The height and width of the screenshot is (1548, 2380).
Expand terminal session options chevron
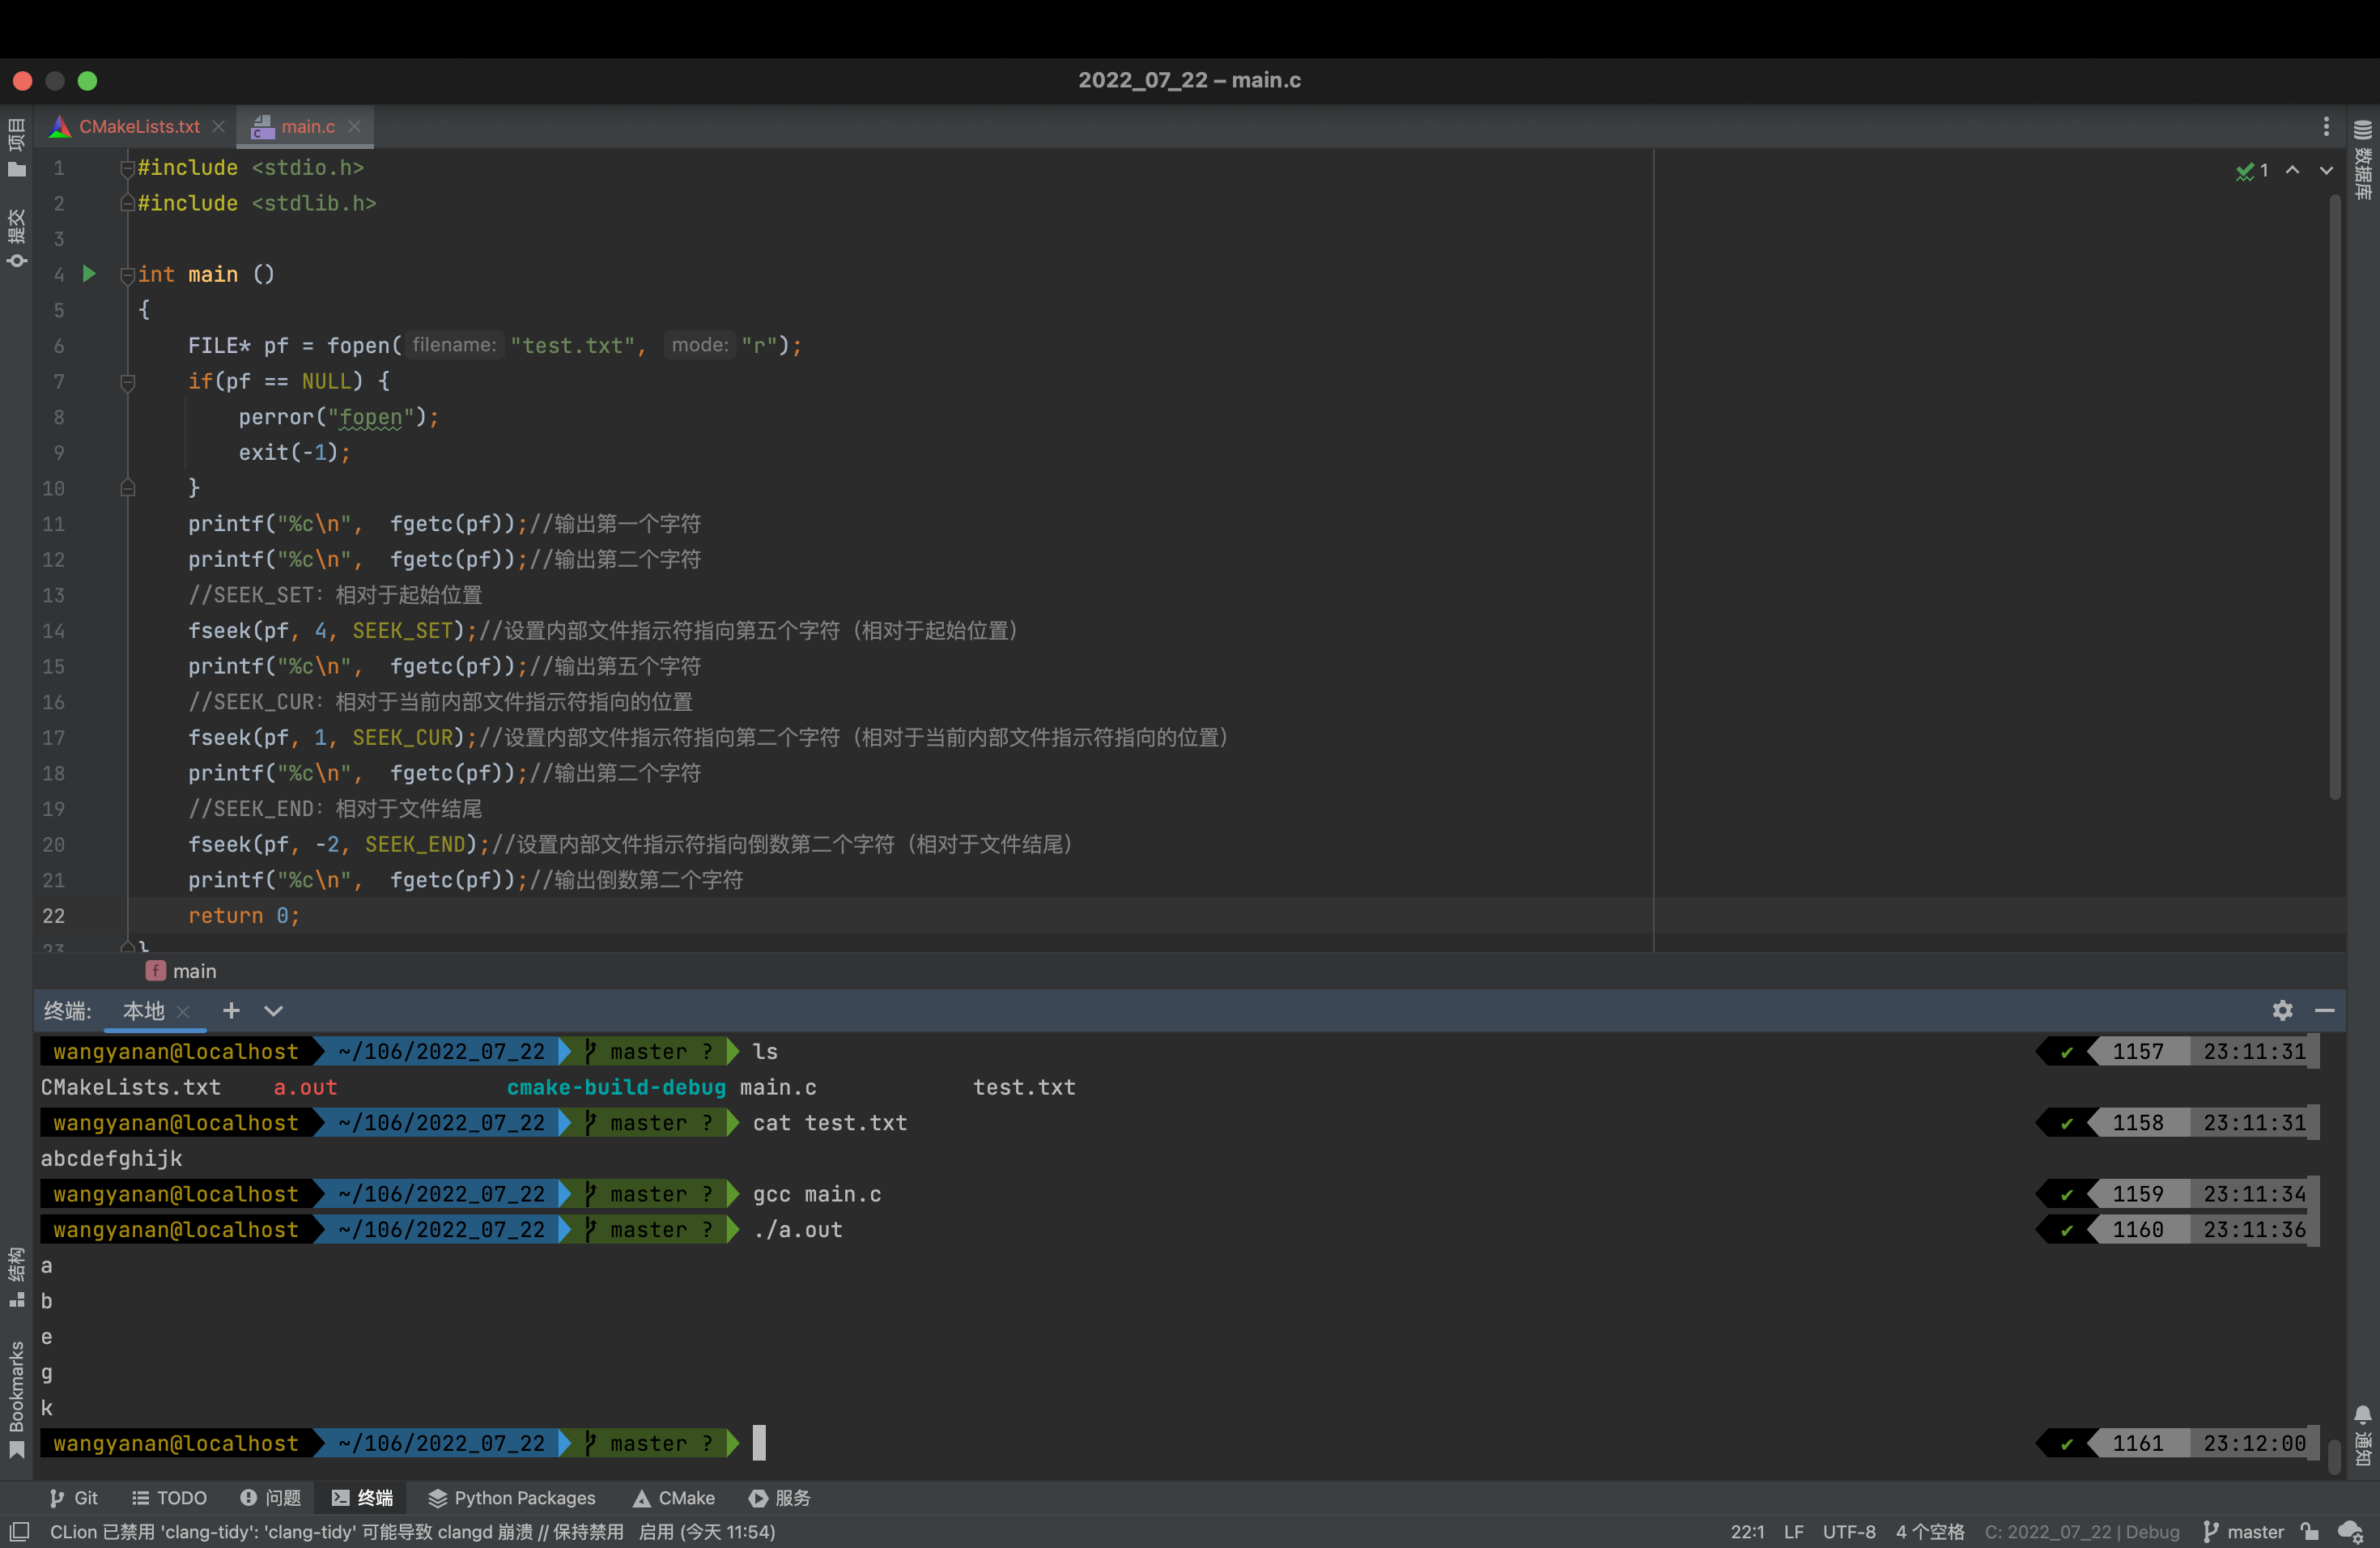point(273,1010)
